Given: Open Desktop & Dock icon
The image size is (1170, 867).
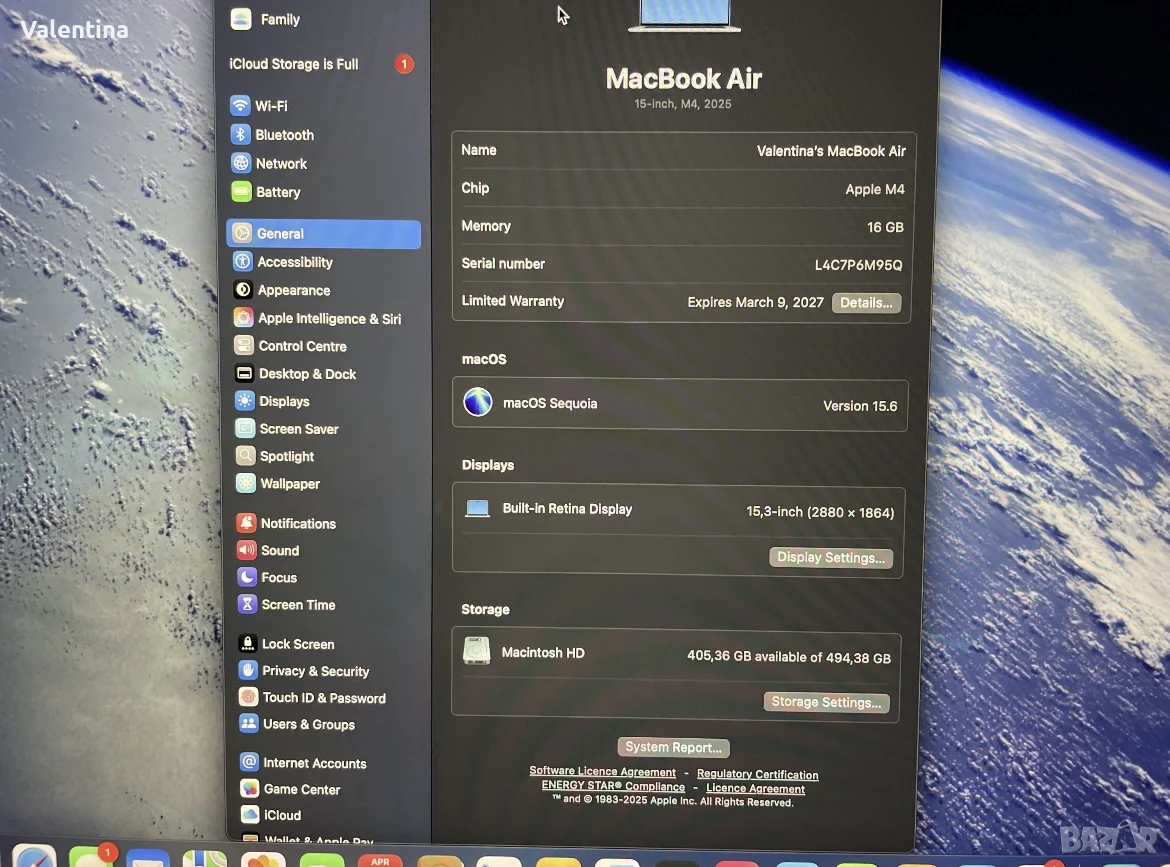Looking at the screenshot, I should 245,373.
